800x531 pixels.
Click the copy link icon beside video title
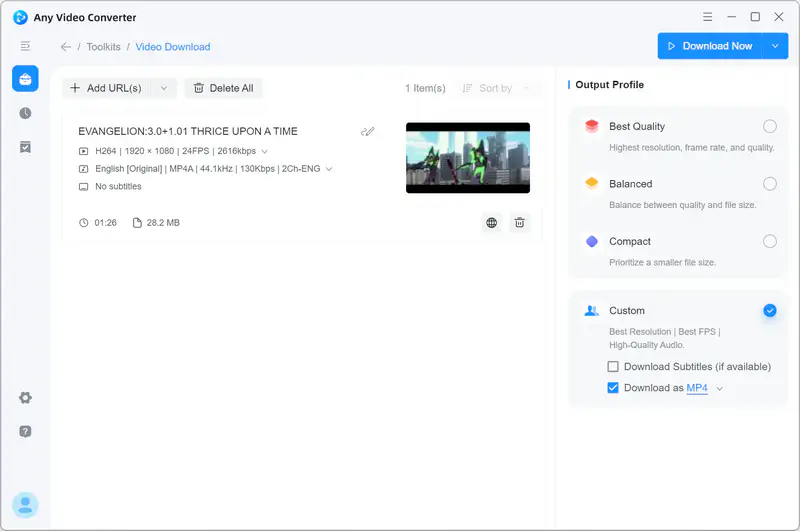tap(368, 131)
